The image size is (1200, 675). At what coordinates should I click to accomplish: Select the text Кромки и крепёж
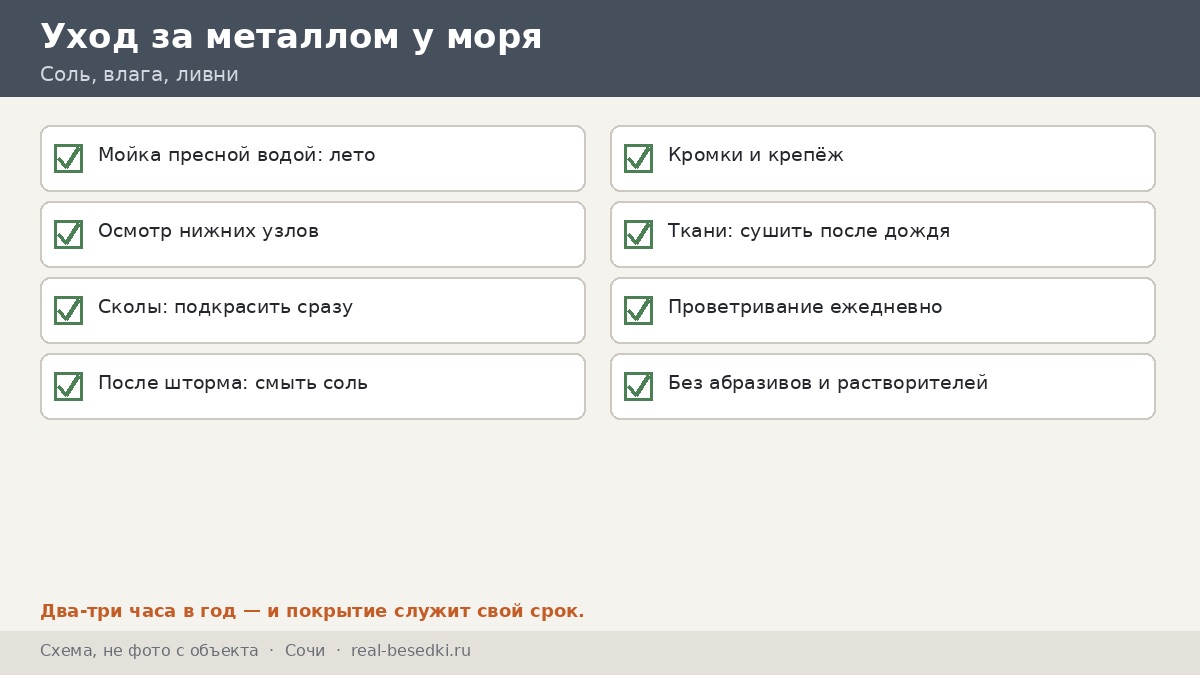pos(756,156)
